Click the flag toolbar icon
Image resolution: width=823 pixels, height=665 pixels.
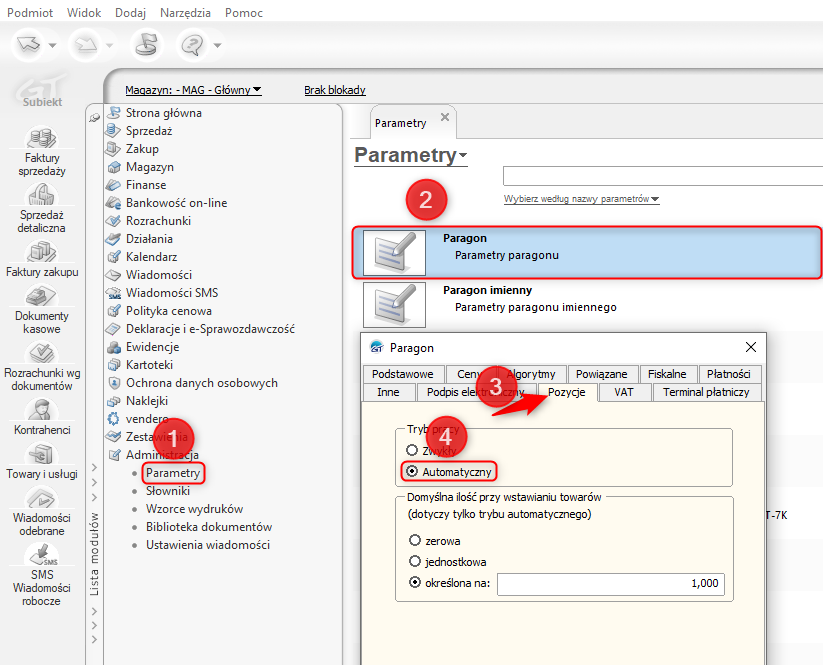pyautogui.click(x=146, y=45)
